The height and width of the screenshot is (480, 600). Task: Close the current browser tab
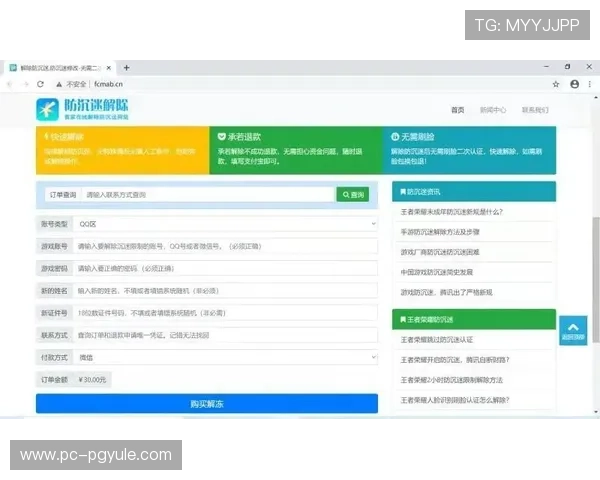click(109, 68)
